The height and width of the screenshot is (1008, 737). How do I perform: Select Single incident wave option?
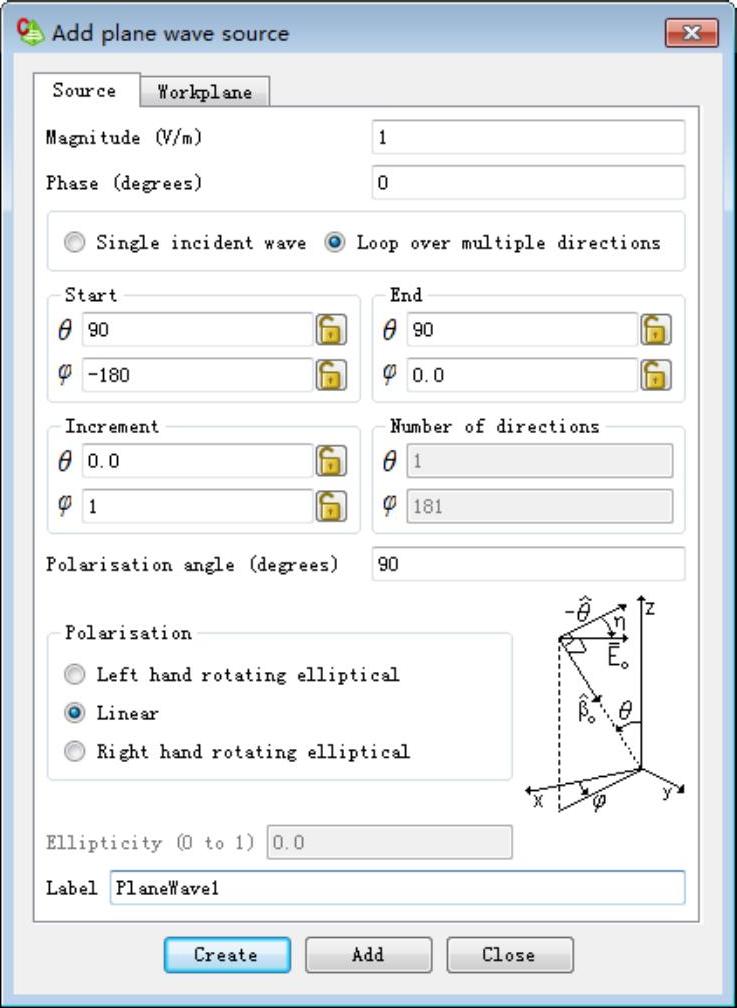pyautogui.click(x=75, y=242)
